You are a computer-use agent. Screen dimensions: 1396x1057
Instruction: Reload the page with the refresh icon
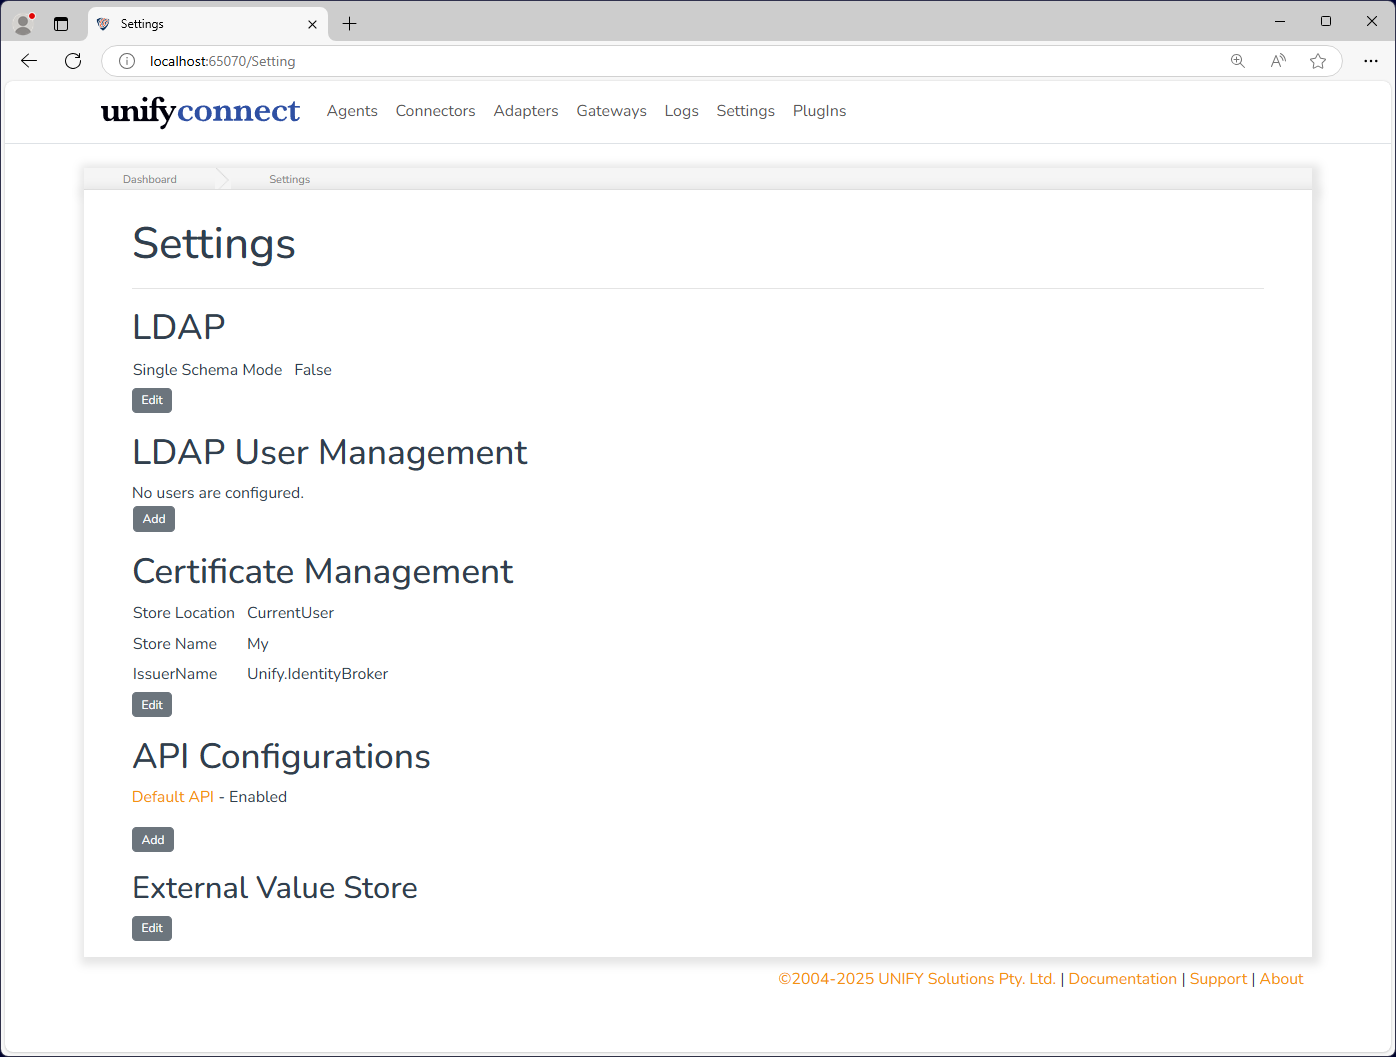point(73,61)
